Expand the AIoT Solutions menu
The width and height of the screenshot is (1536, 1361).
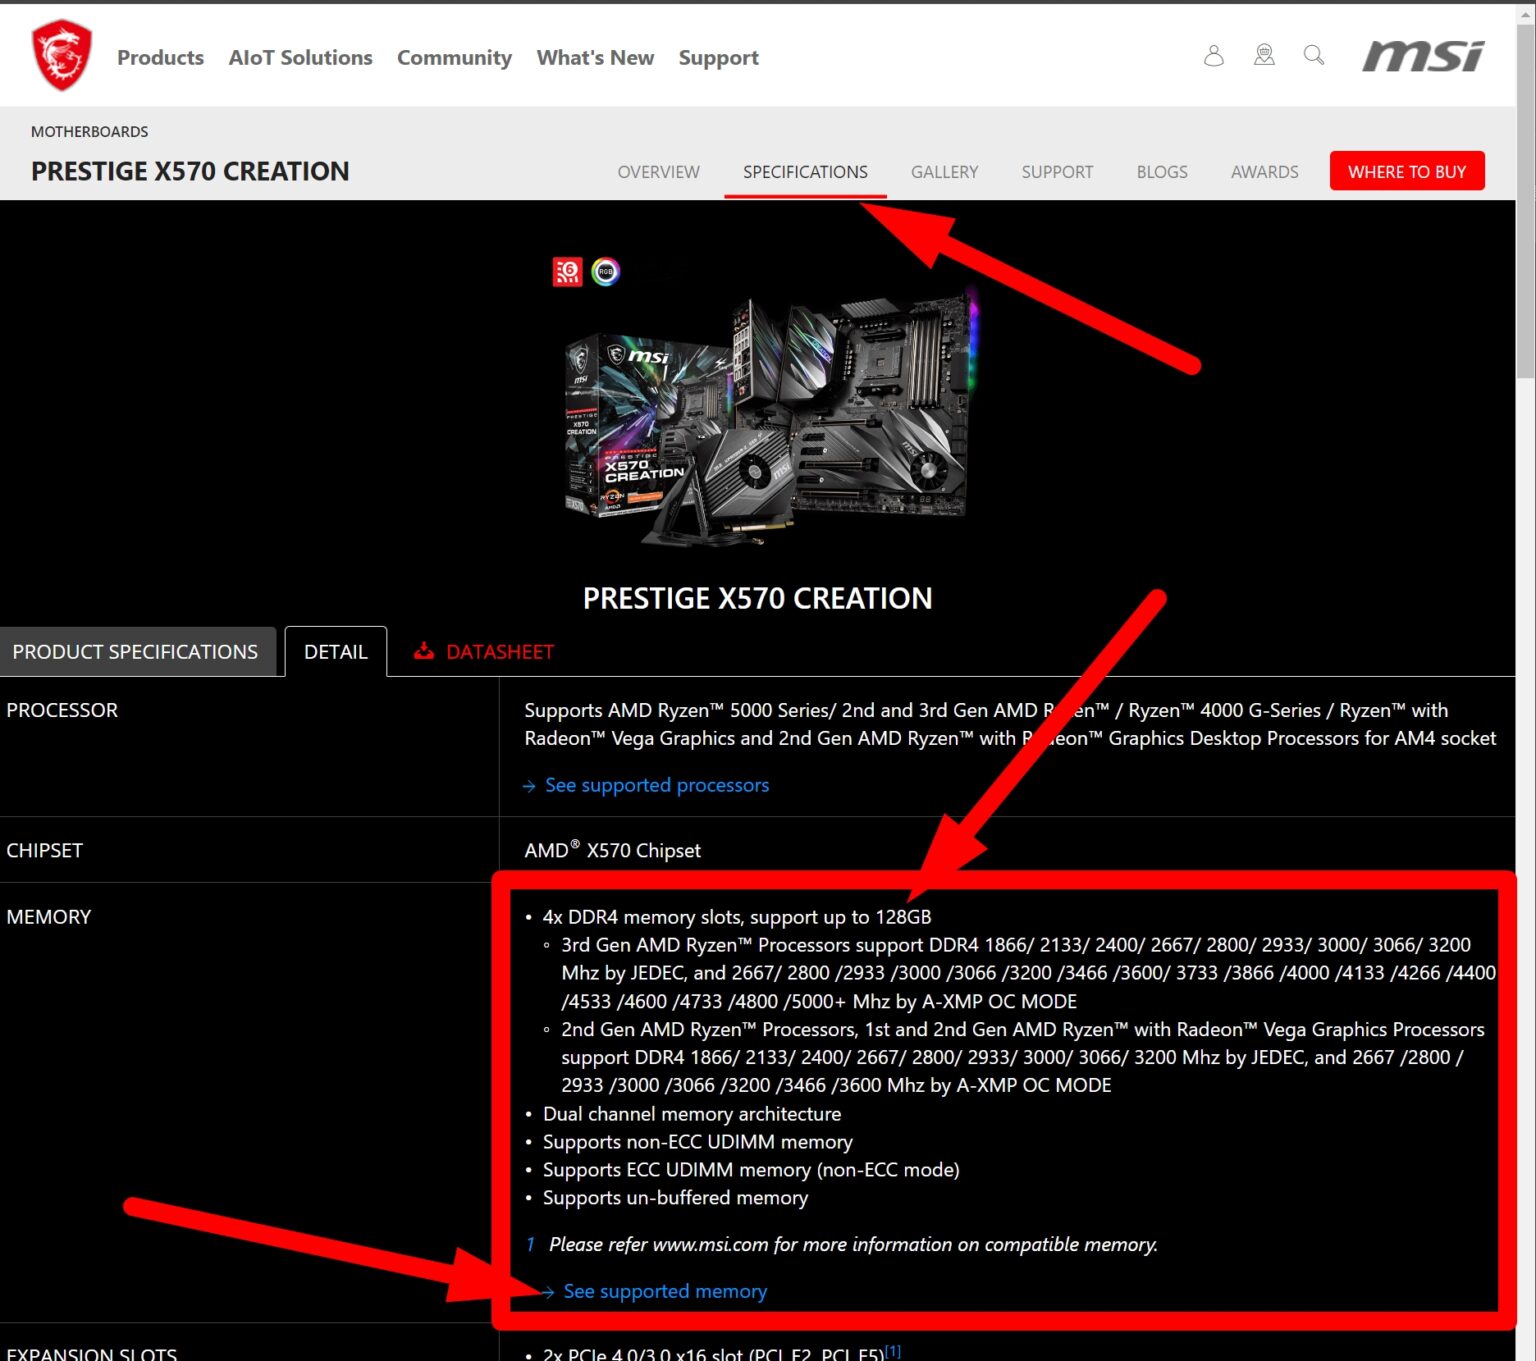click(300, 58)
